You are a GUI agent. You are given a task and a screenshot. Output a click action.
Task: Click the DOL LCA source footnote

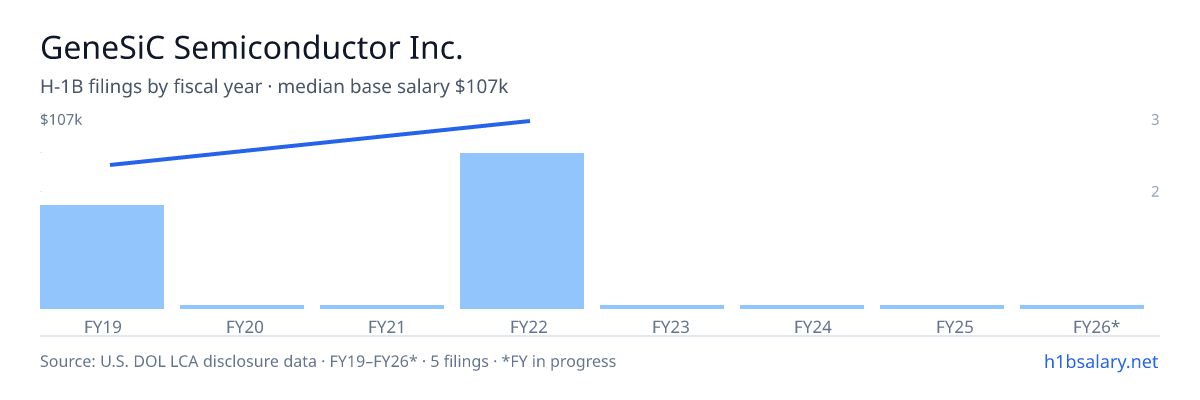[328, 361]
